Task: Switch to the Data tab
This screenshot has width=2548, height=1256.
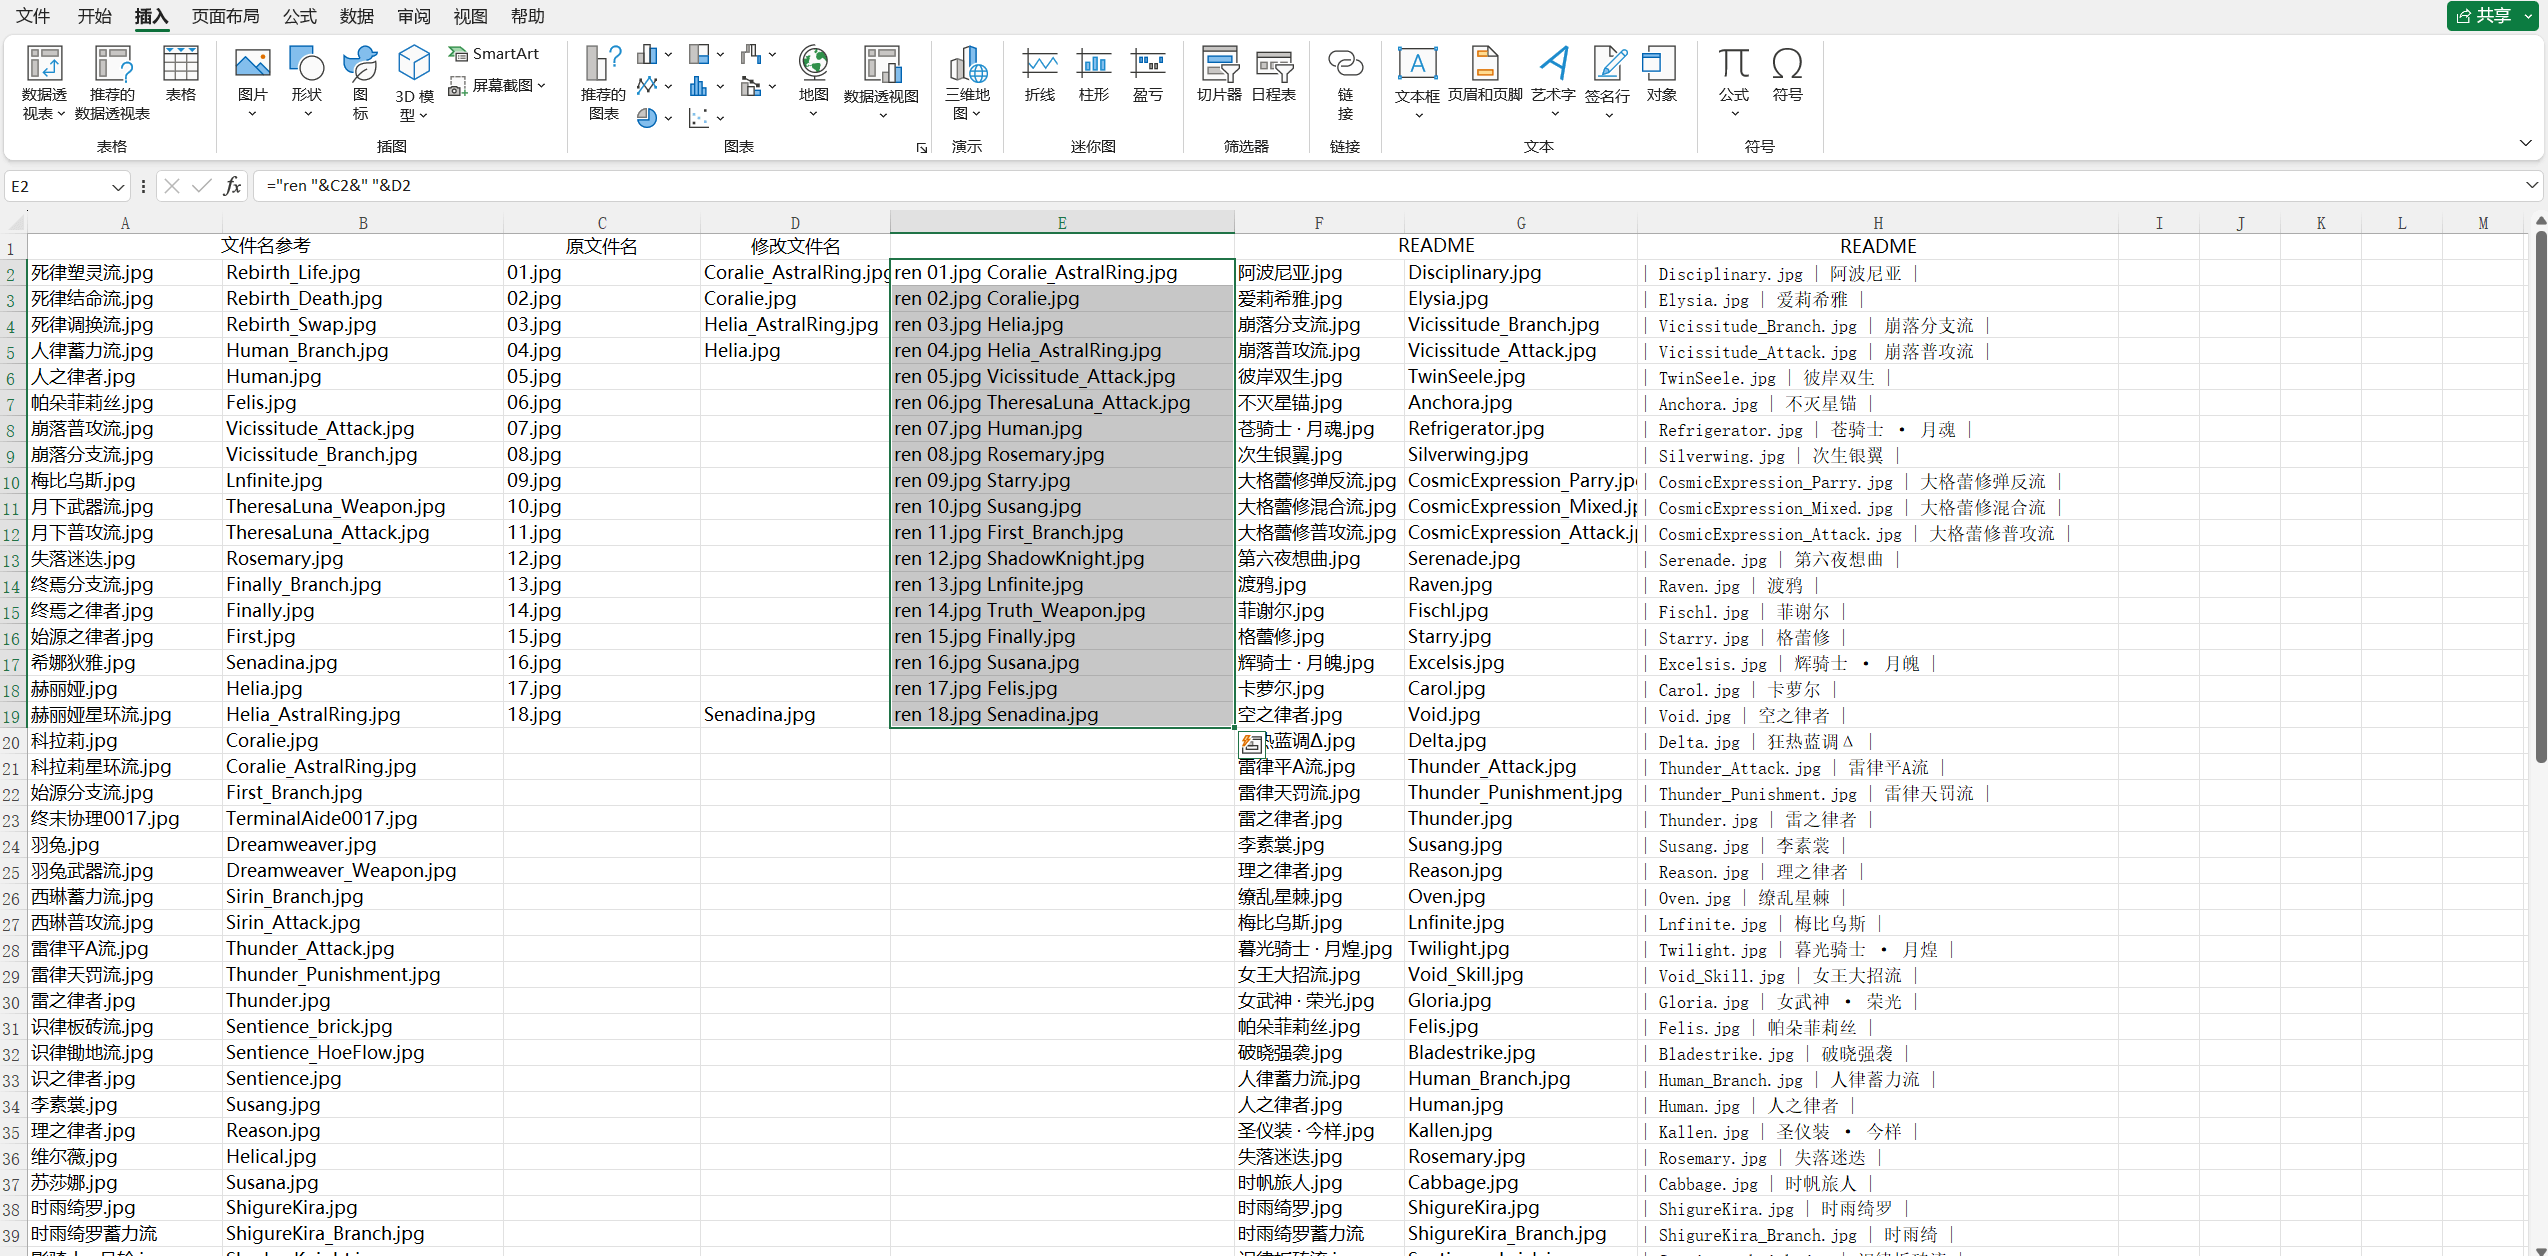Action: coord(356,16)
